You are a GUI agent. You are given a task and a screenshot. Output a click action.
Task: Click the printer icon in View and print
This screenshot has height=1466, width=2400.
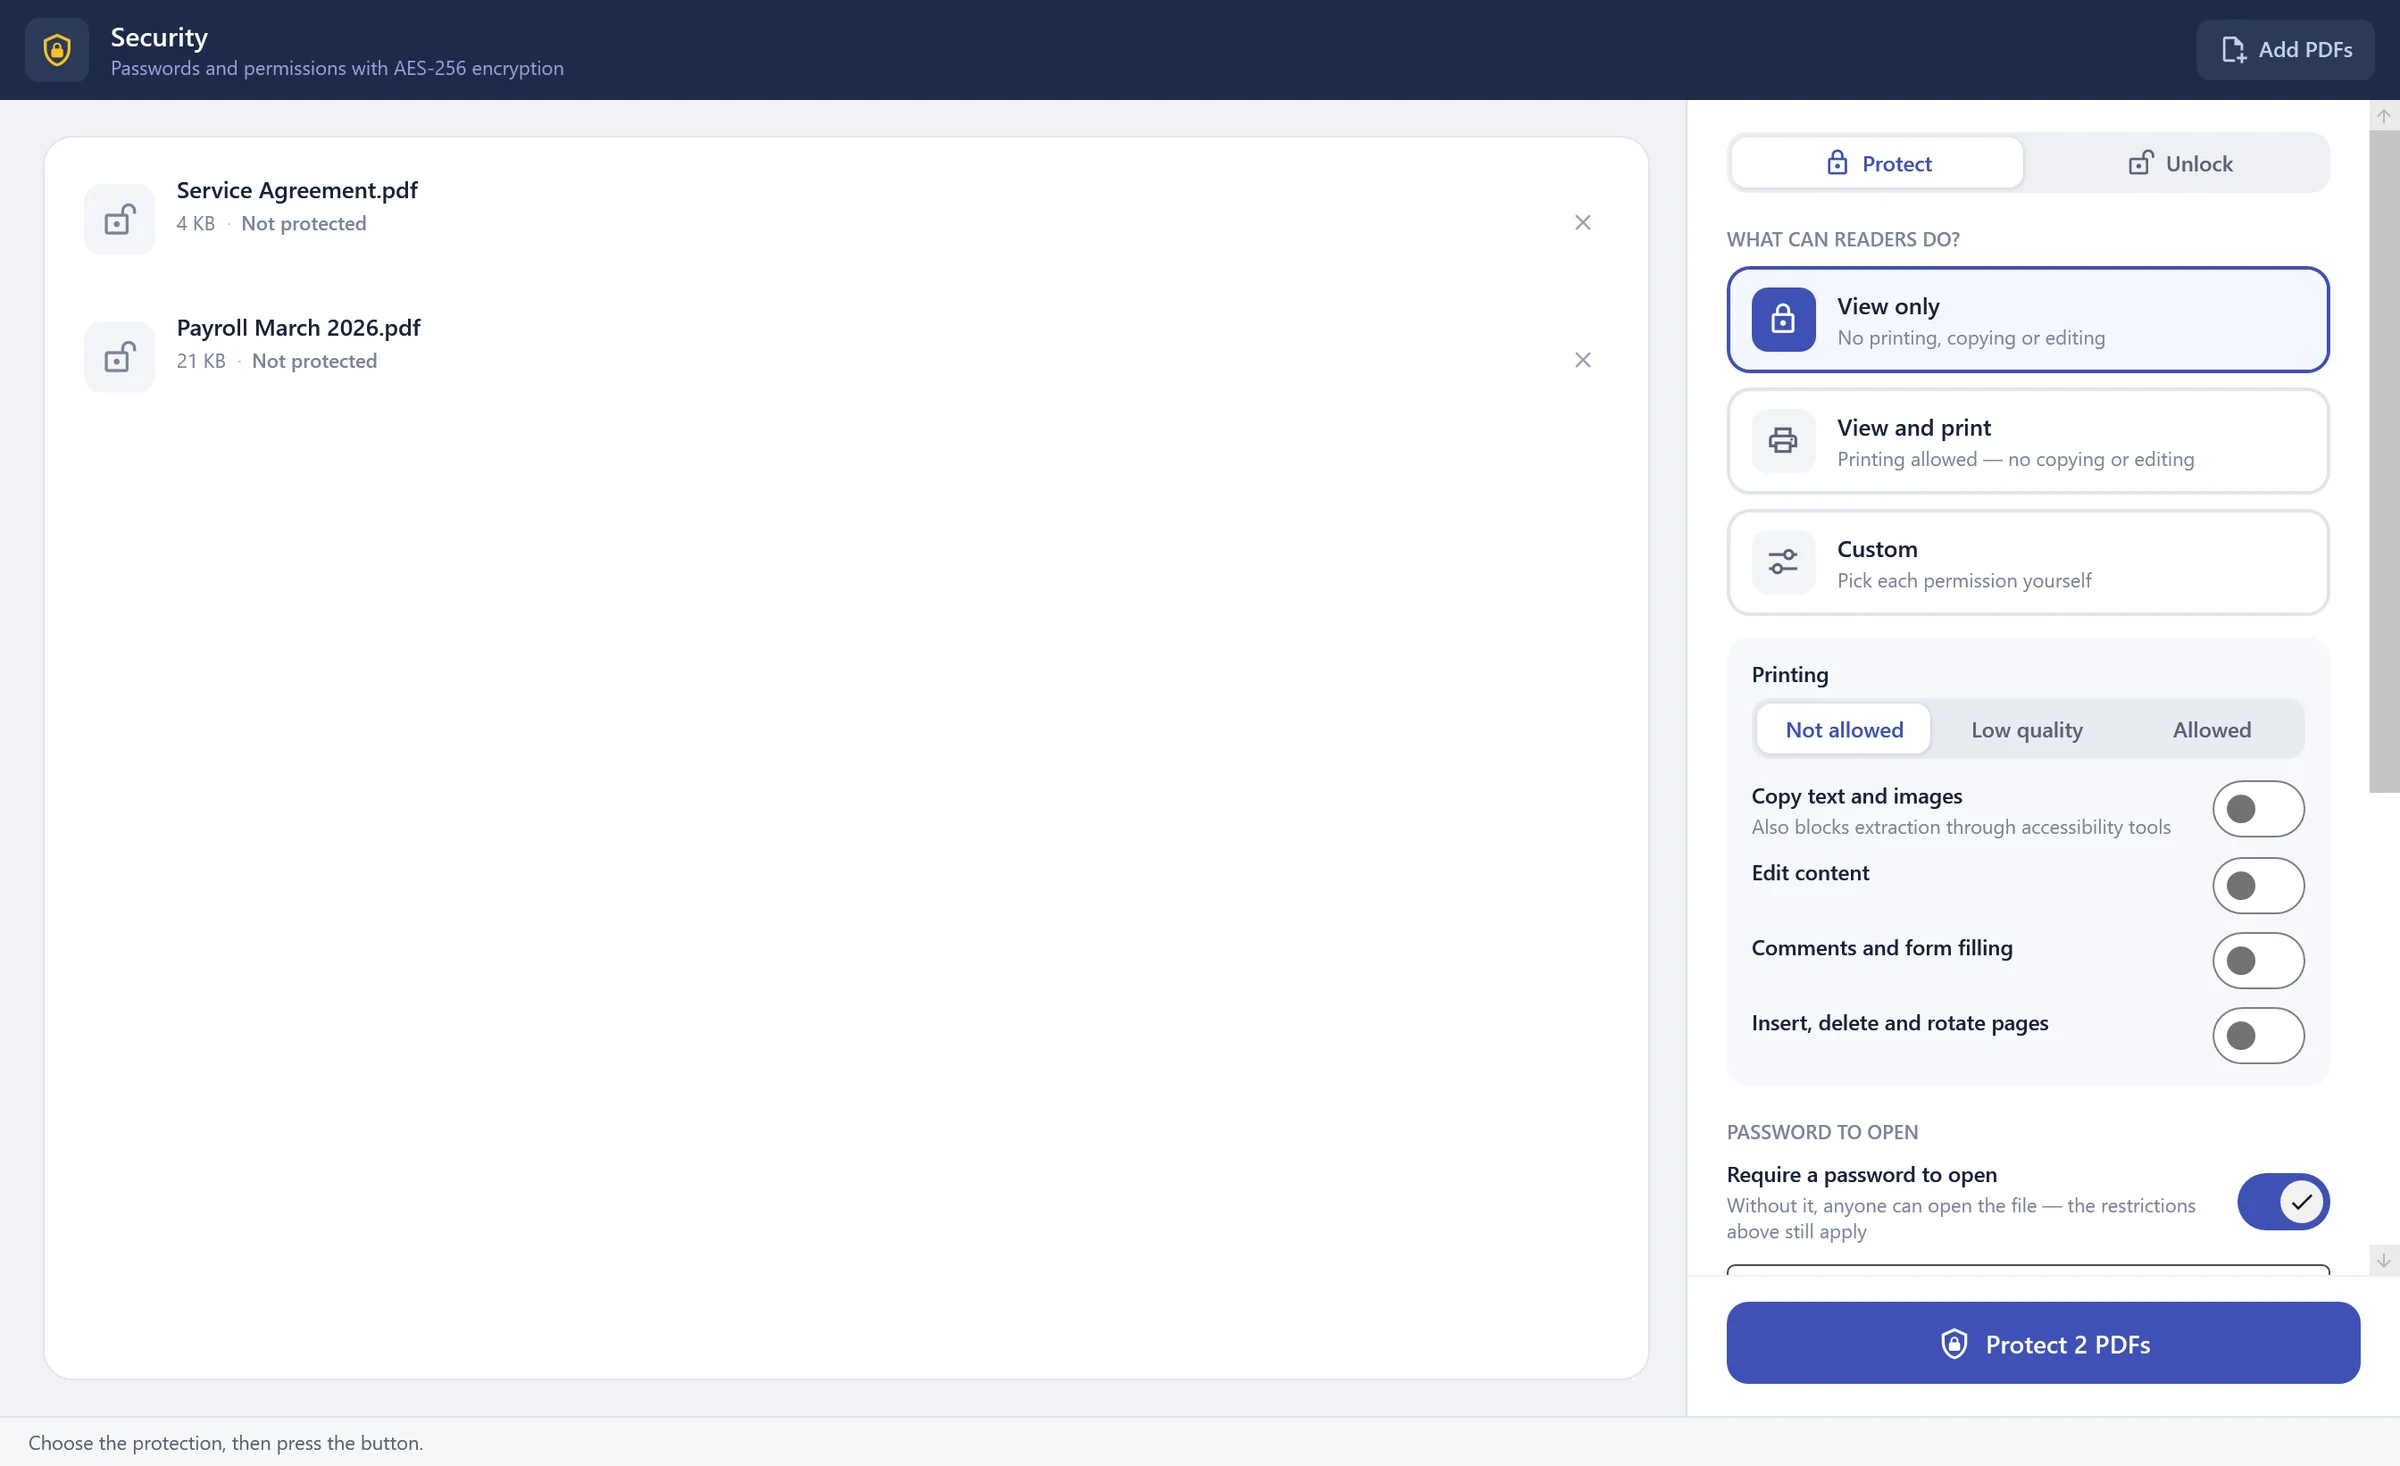1783,441
